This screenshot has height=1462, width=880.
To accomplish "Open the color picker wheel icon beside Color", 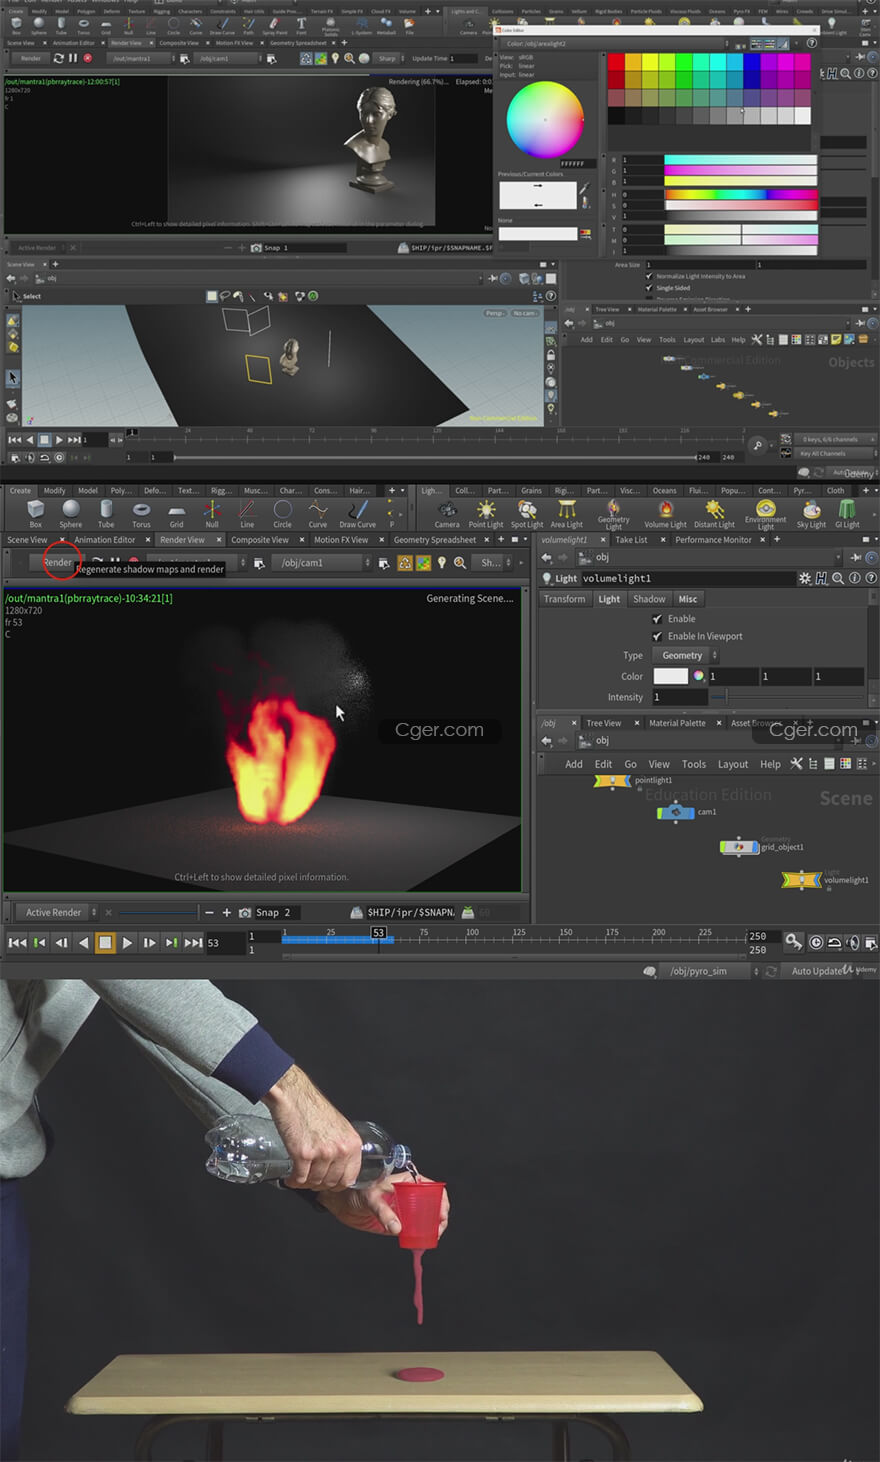I will pos(698,677).
